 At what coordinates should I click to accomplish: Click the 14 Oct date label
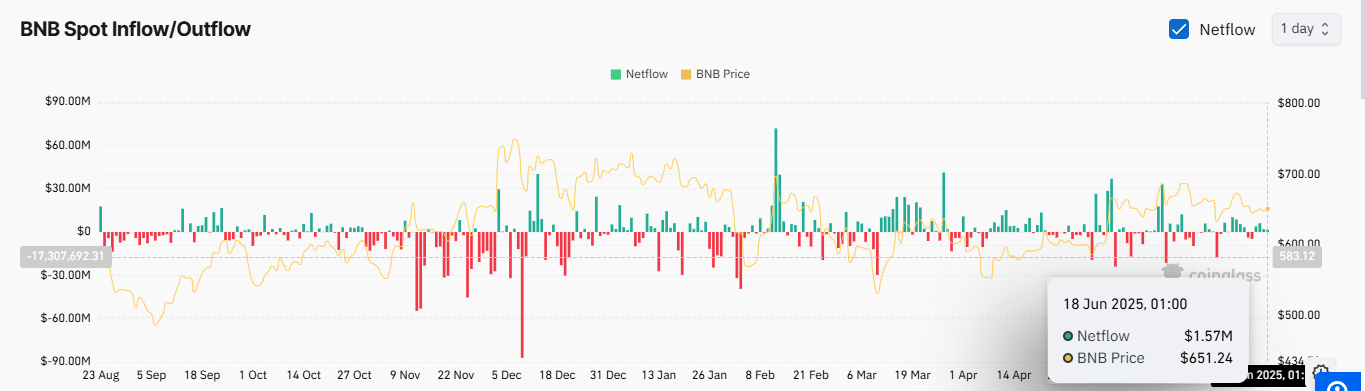[x=303, y=376]
